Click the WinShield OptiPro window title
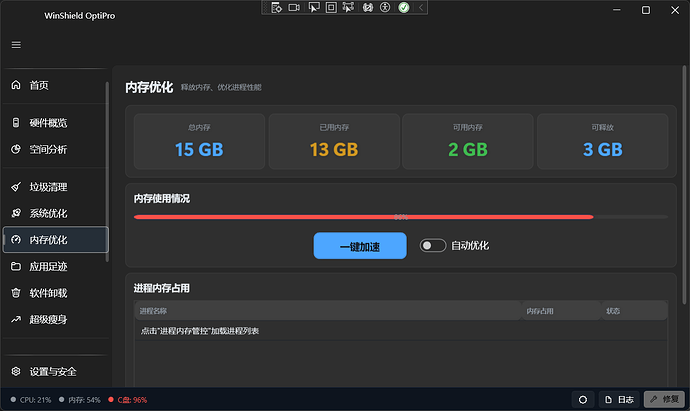 coord(80,16)
